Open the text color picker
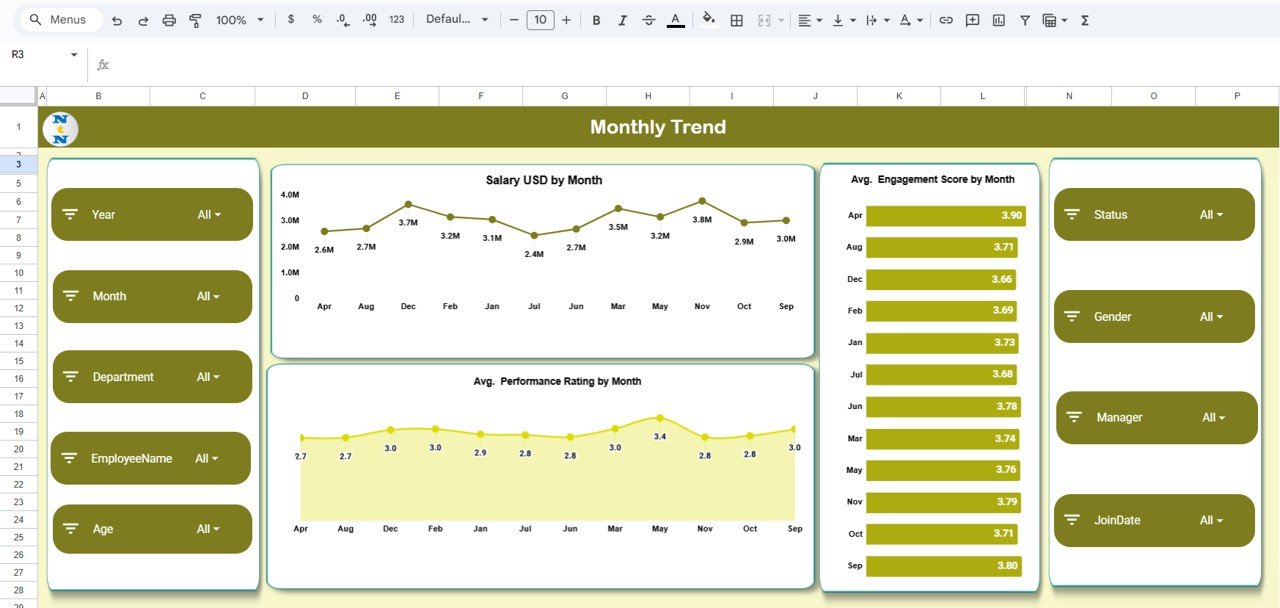The height and width of the screenshot is (608, 1280). 674,19
